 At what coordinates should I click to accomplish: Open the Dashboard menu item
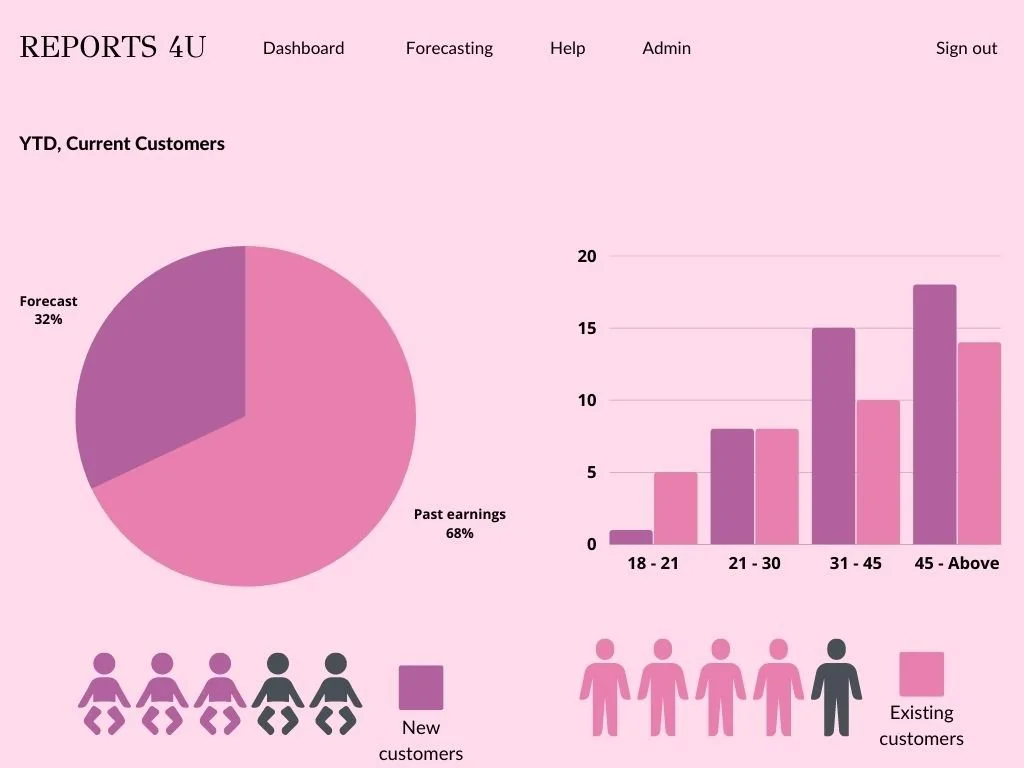tap(303, 48)
